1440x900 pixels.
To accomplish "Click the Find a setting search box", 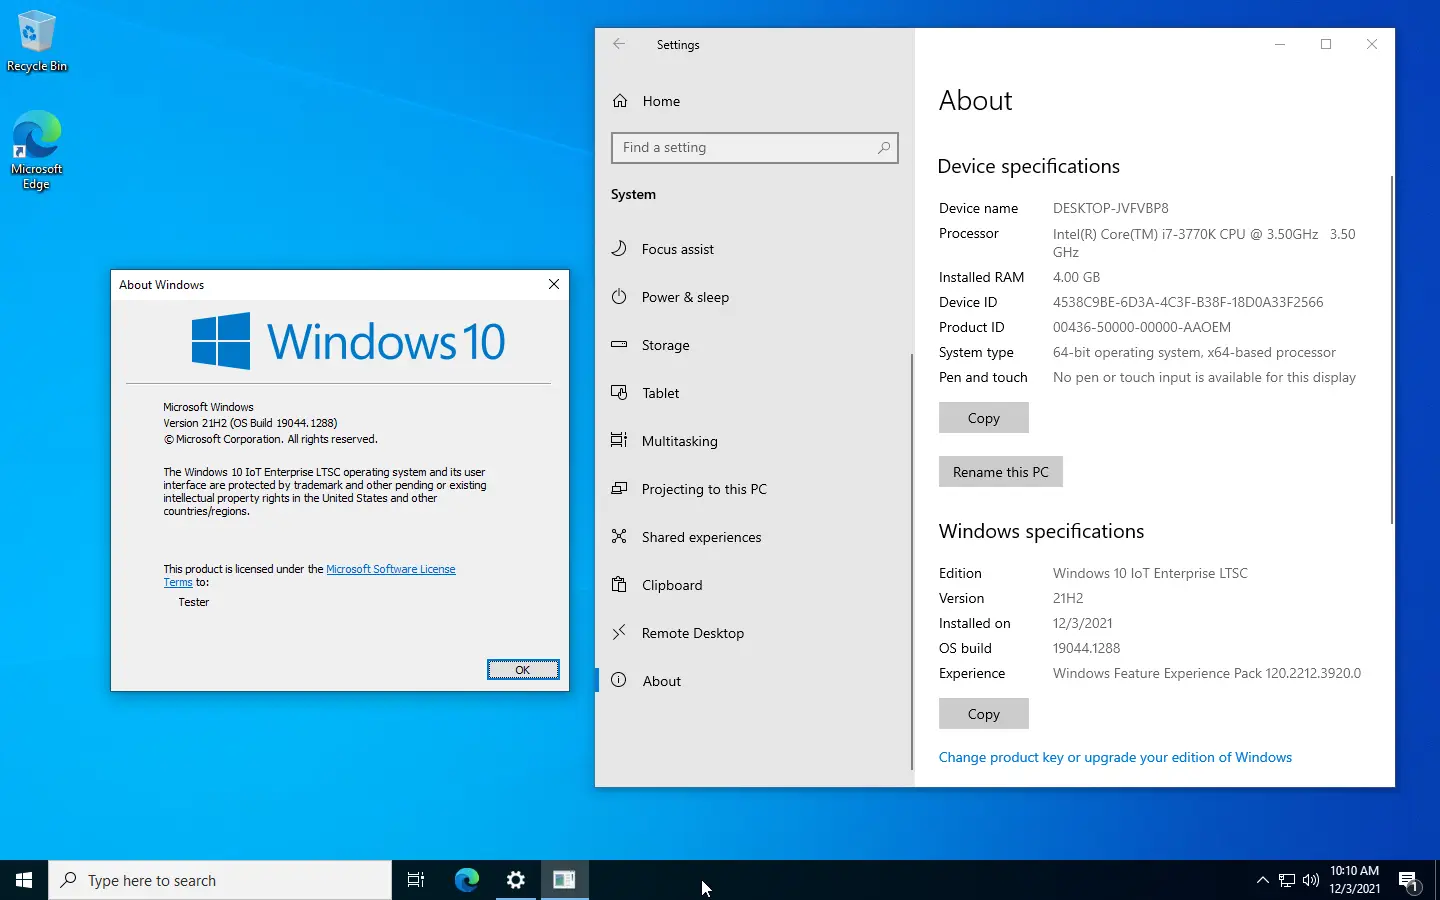I will coord(745,148).
